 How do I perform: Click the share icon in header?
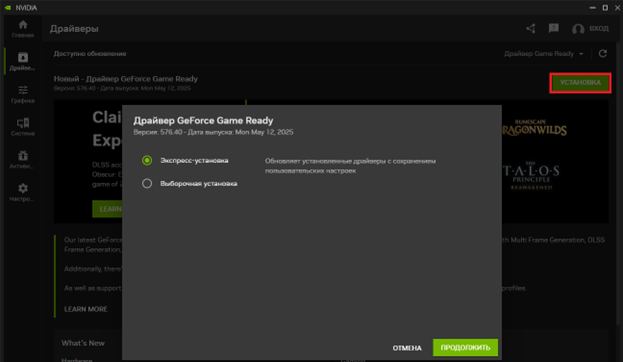[531, 29]
